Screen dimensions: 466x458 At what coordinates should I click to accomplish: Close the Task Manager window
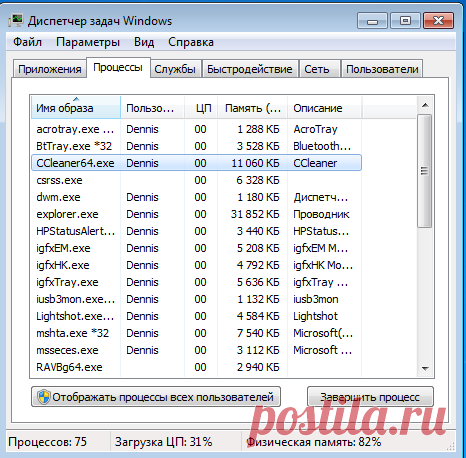click(x=438, y=21)
